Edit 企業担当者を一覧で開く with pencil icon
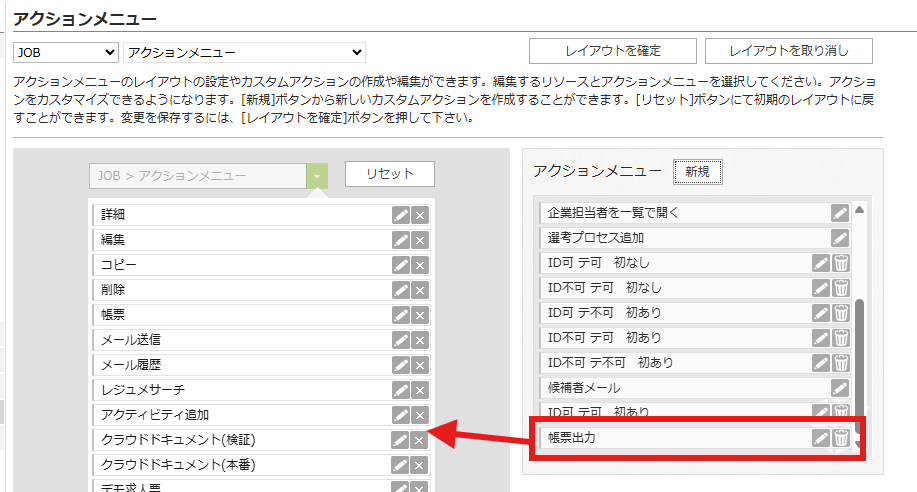Screen dimensions: 917x492 (x=840, y=212)
